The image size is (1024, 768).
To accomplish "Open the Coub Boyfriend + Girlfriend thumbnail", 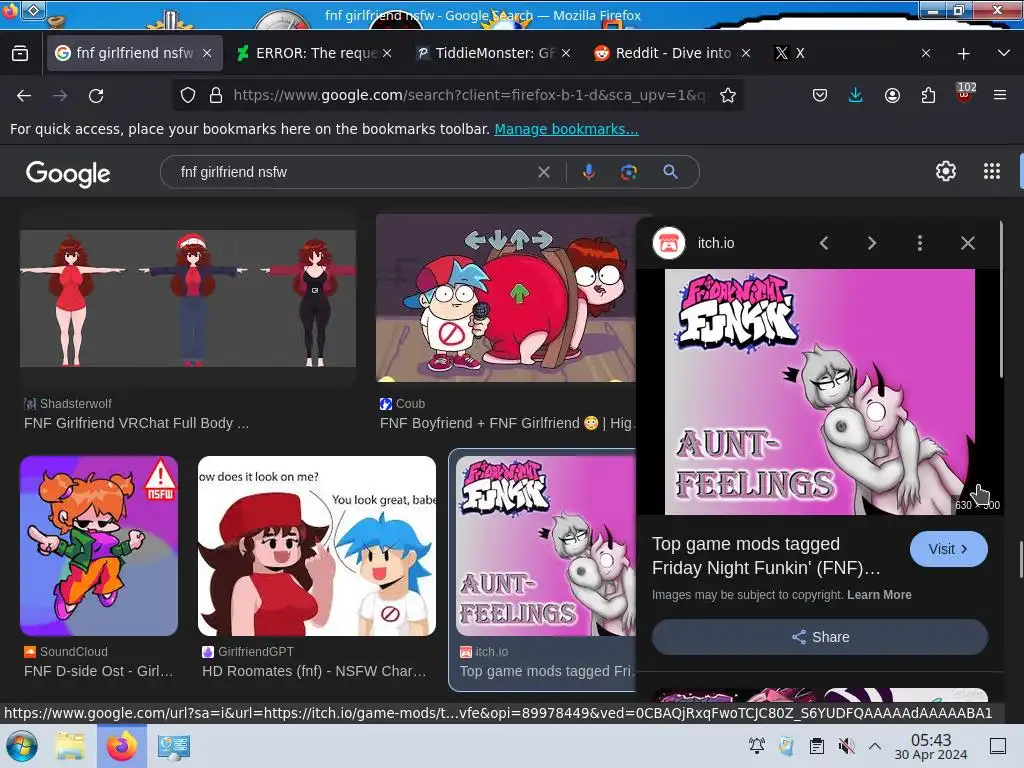I will point(506,298).
